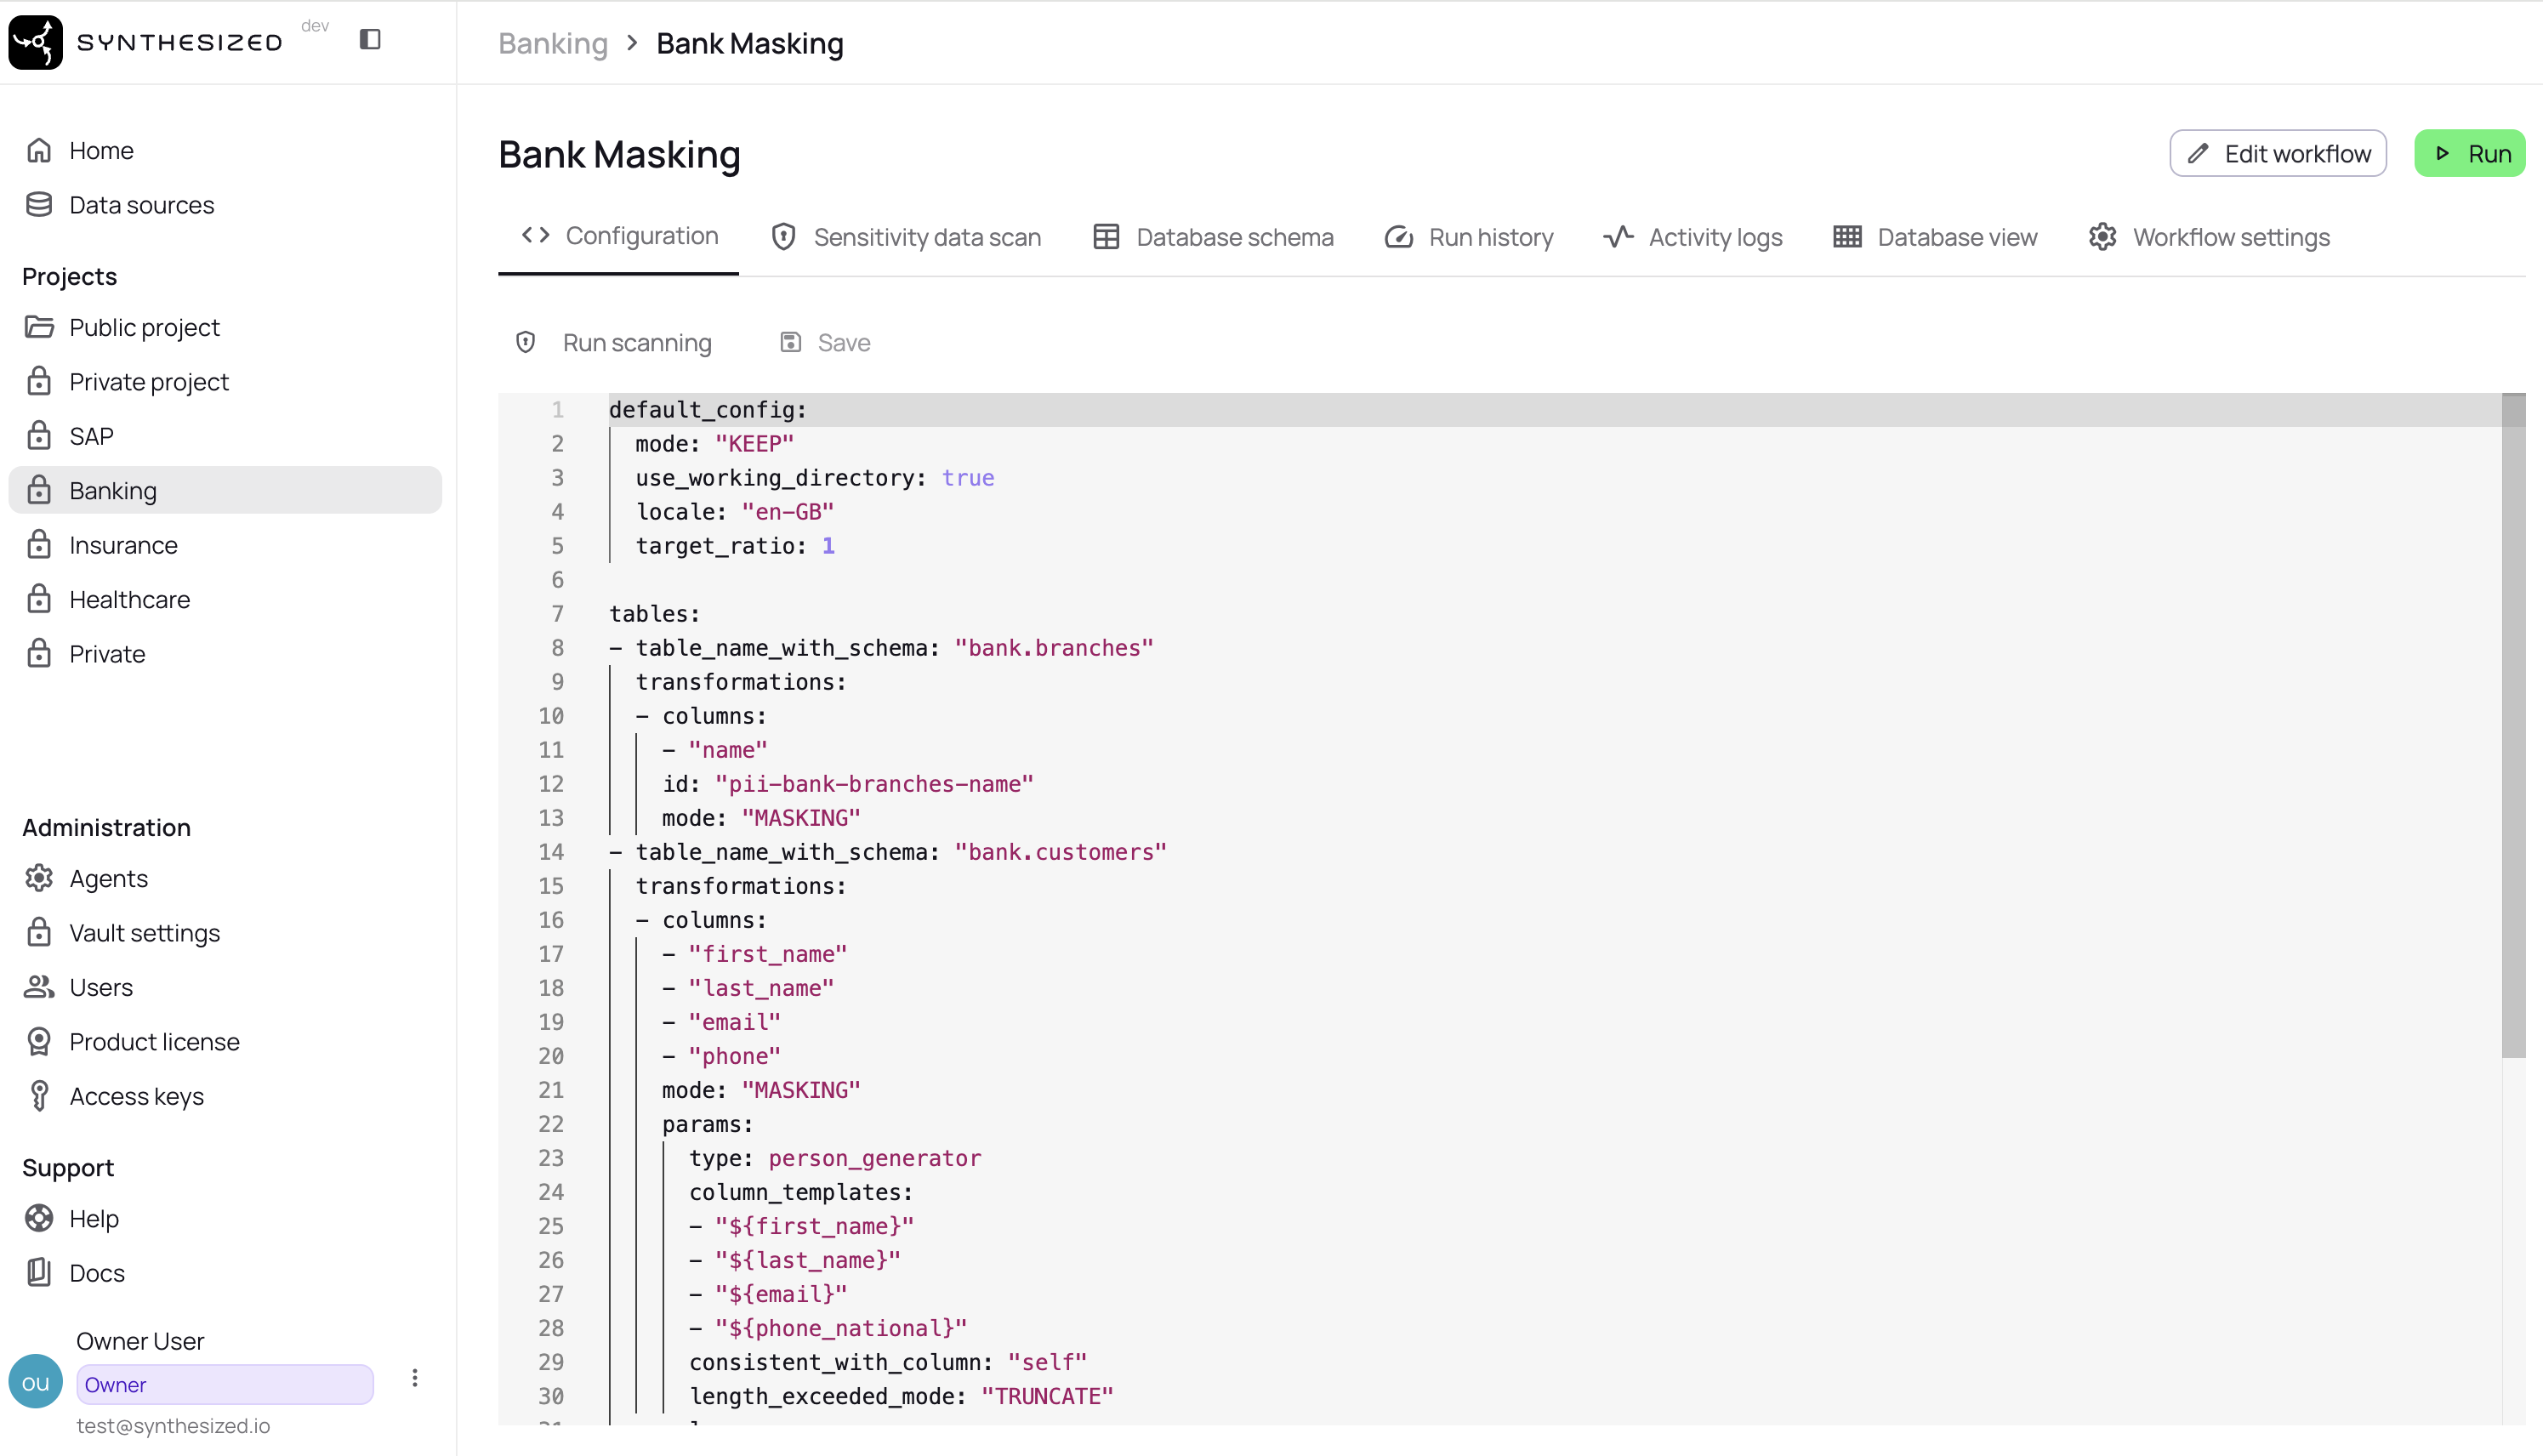Open the user options three-dot menu
The width and height of the screenshot is (2543, 1456).
415,1378
